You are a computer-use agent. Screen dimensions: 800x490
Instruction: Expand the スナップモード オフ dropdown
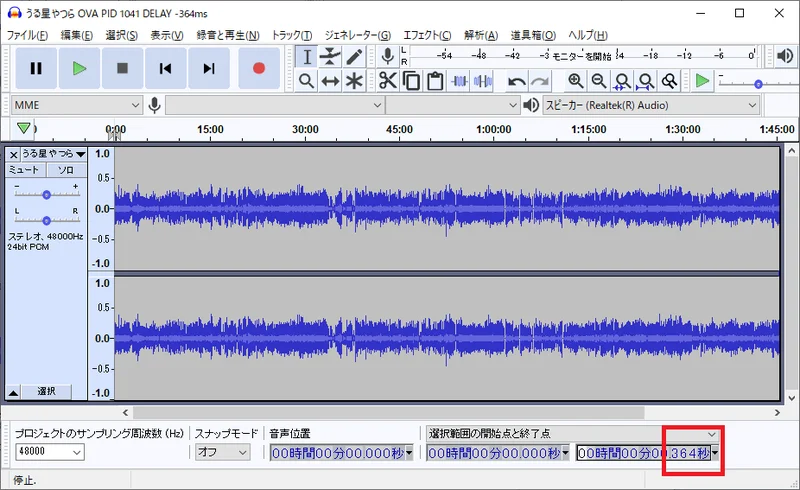click(222, 453)
